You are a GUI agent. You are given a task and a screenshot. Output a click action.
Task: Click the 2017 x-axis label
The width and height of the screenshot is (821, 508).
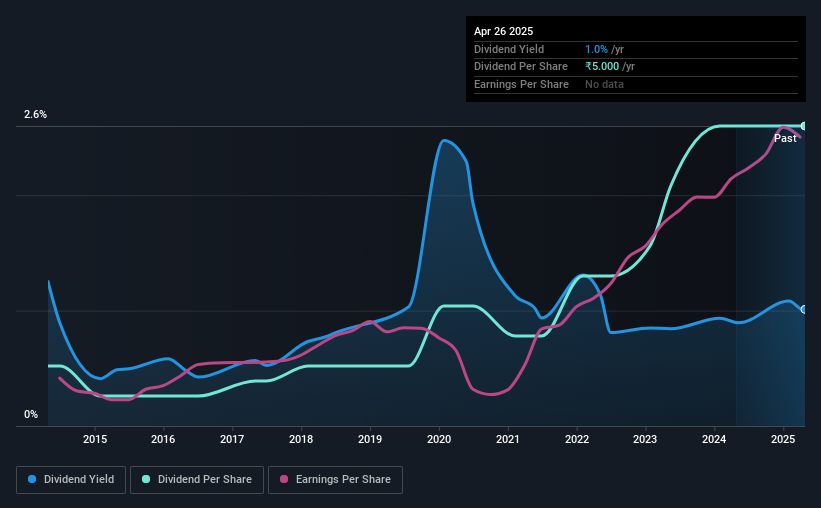pyautogui.click(x=232, y=439)
